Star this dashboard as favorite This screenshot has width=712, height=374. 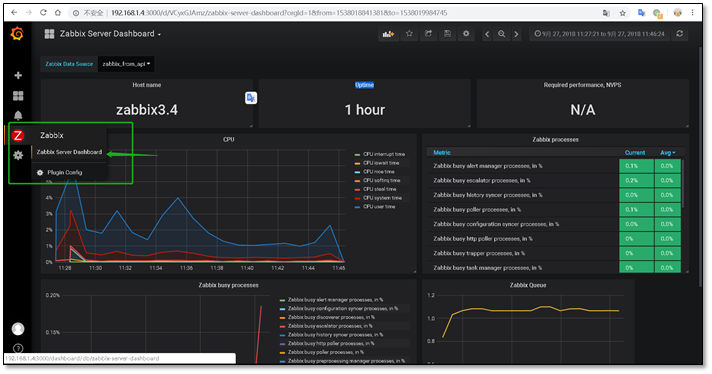pyautogui.click(x=409, y=34)
